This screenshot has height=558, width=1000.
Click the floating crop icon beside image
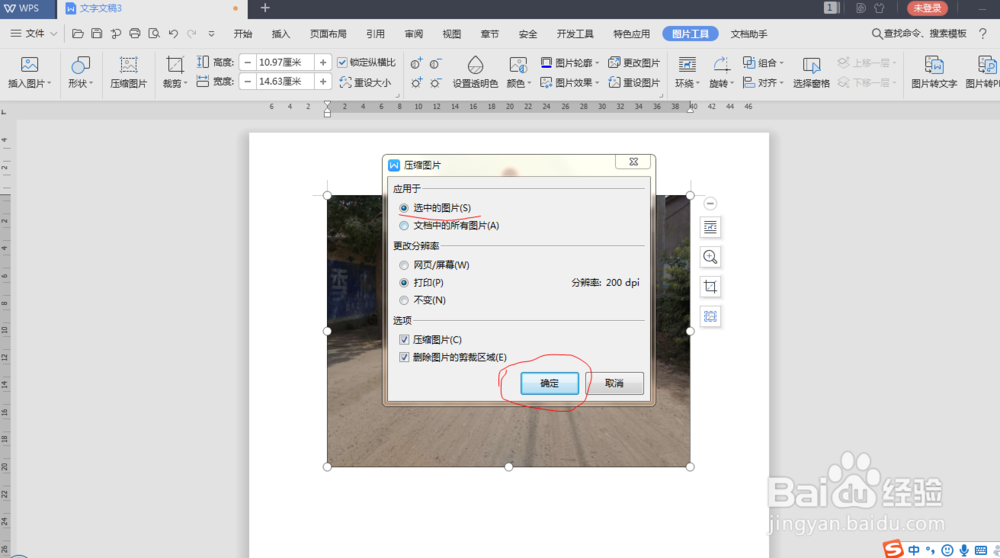pos(710,287)
